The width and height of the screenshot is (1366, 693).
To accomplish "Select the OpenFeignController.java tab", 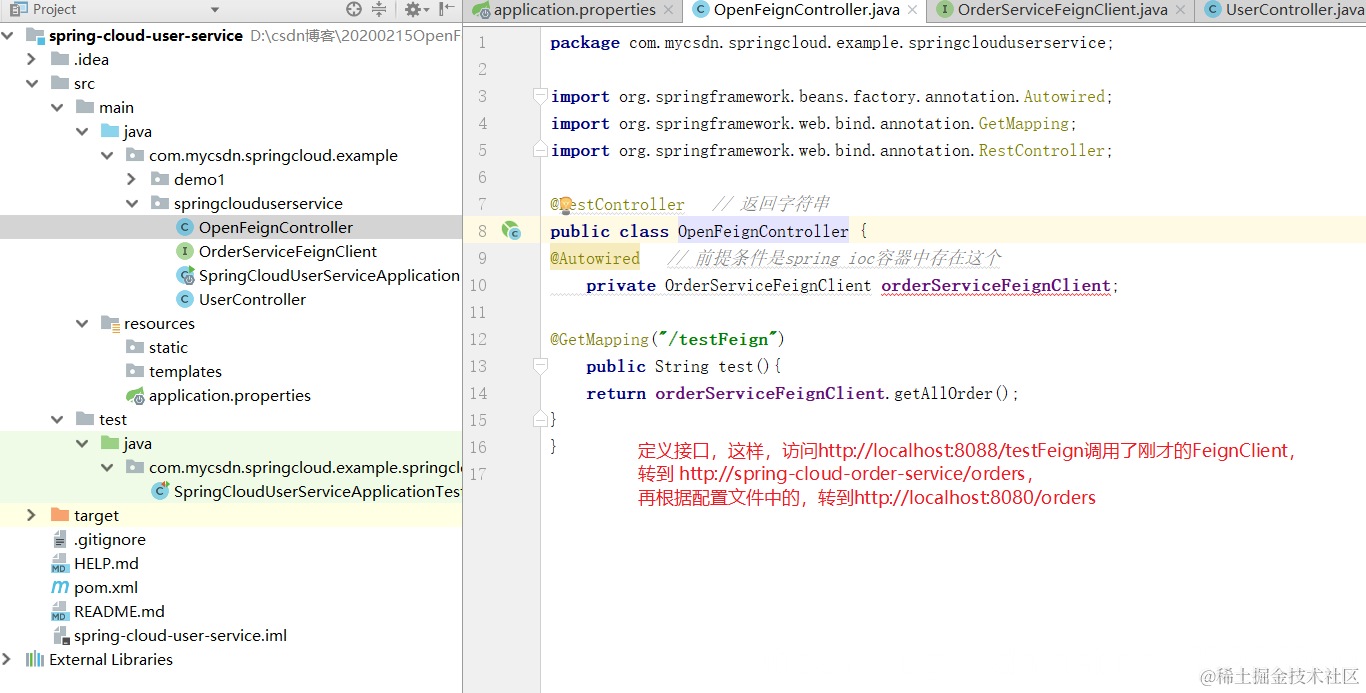I will (x=807, y=10).
